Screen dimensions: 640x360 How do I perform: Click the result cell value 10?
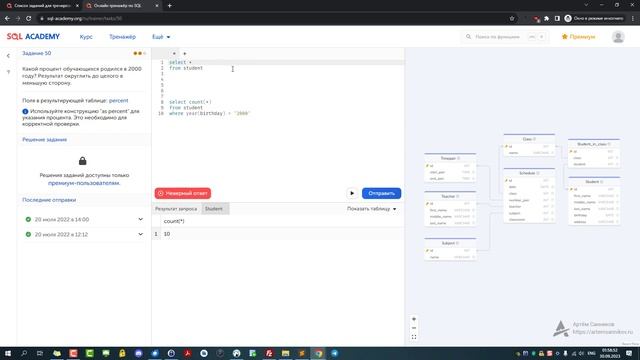coord(167,234)
